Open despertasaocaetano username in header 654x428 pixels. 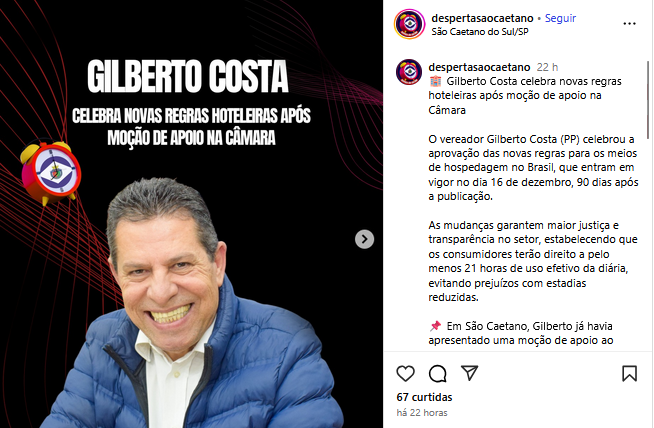[482, 18]
